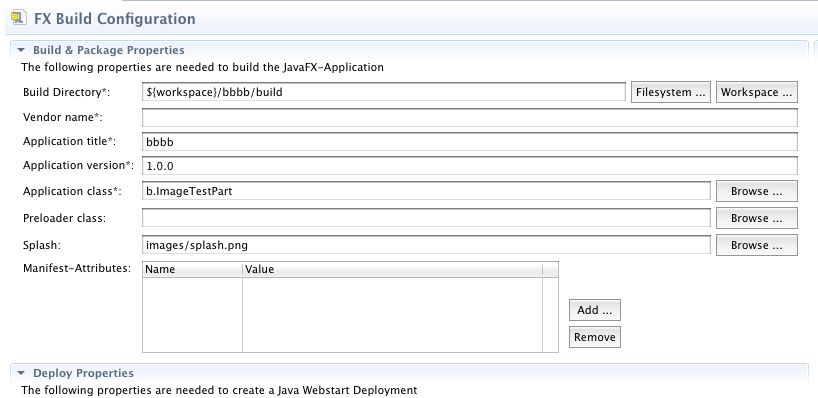Focus the empty Vendor name field
The image size is (818, 398).
[x=470, y=117]
